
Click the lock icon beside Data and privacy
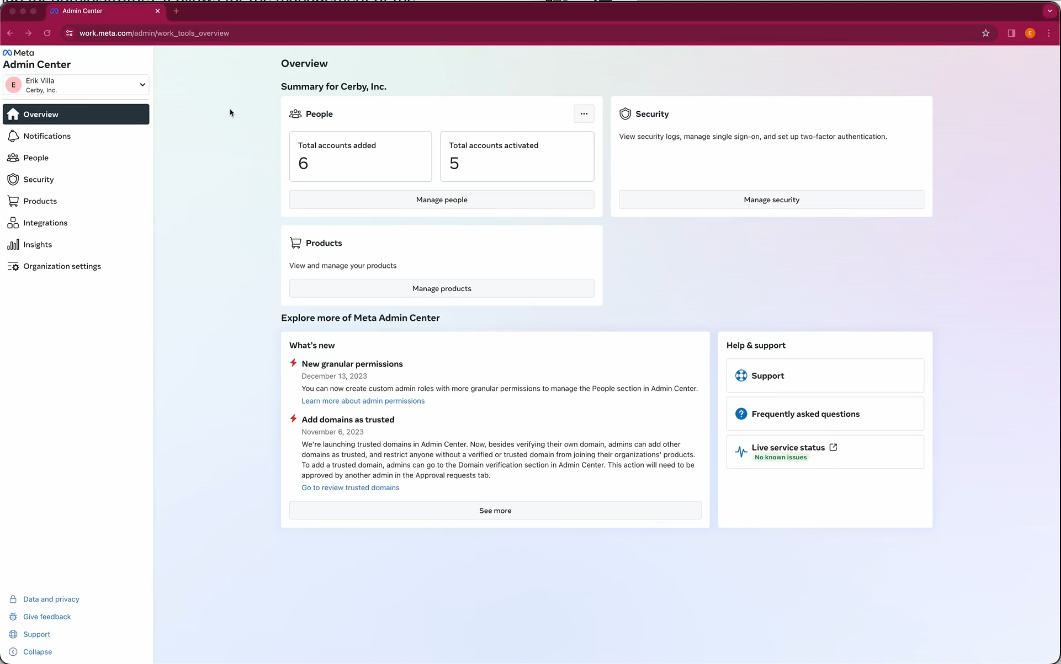[13, 599]
